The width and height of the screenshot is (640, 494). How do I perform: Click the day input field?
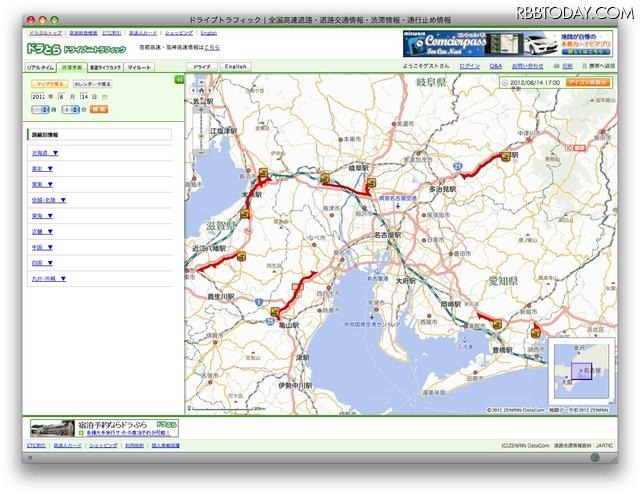pyautogui.click(x=84, y=97)
